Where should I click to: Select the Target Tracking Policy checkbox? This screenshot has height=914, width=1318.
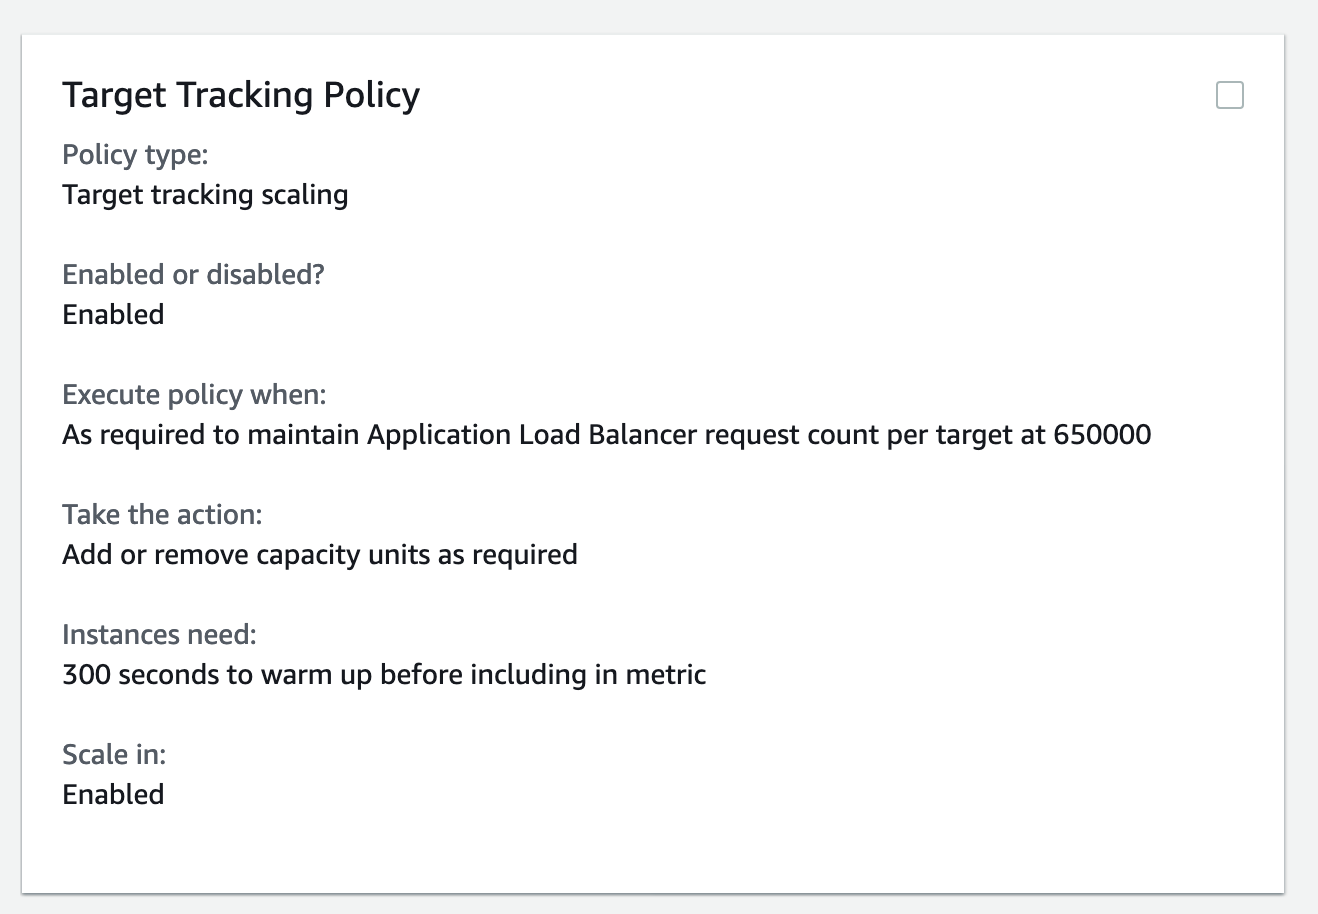point(1229,95)
